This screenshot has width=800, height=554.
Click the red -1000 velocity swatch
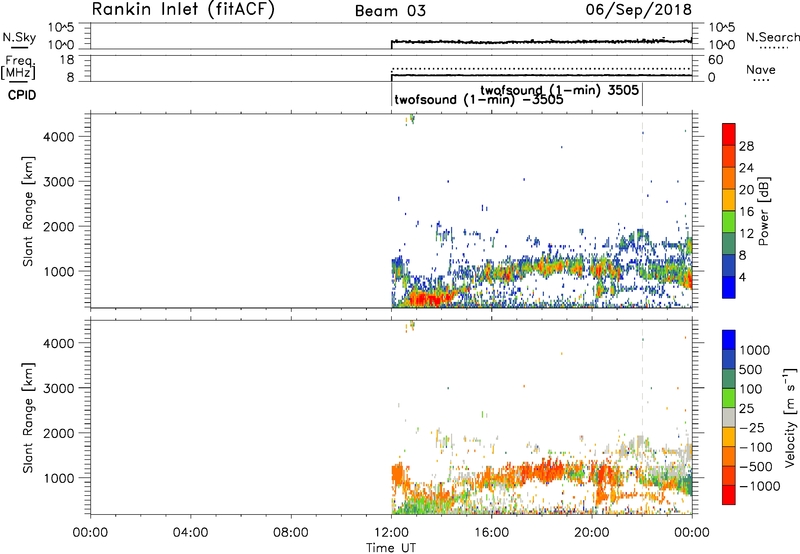click(729, 495)
